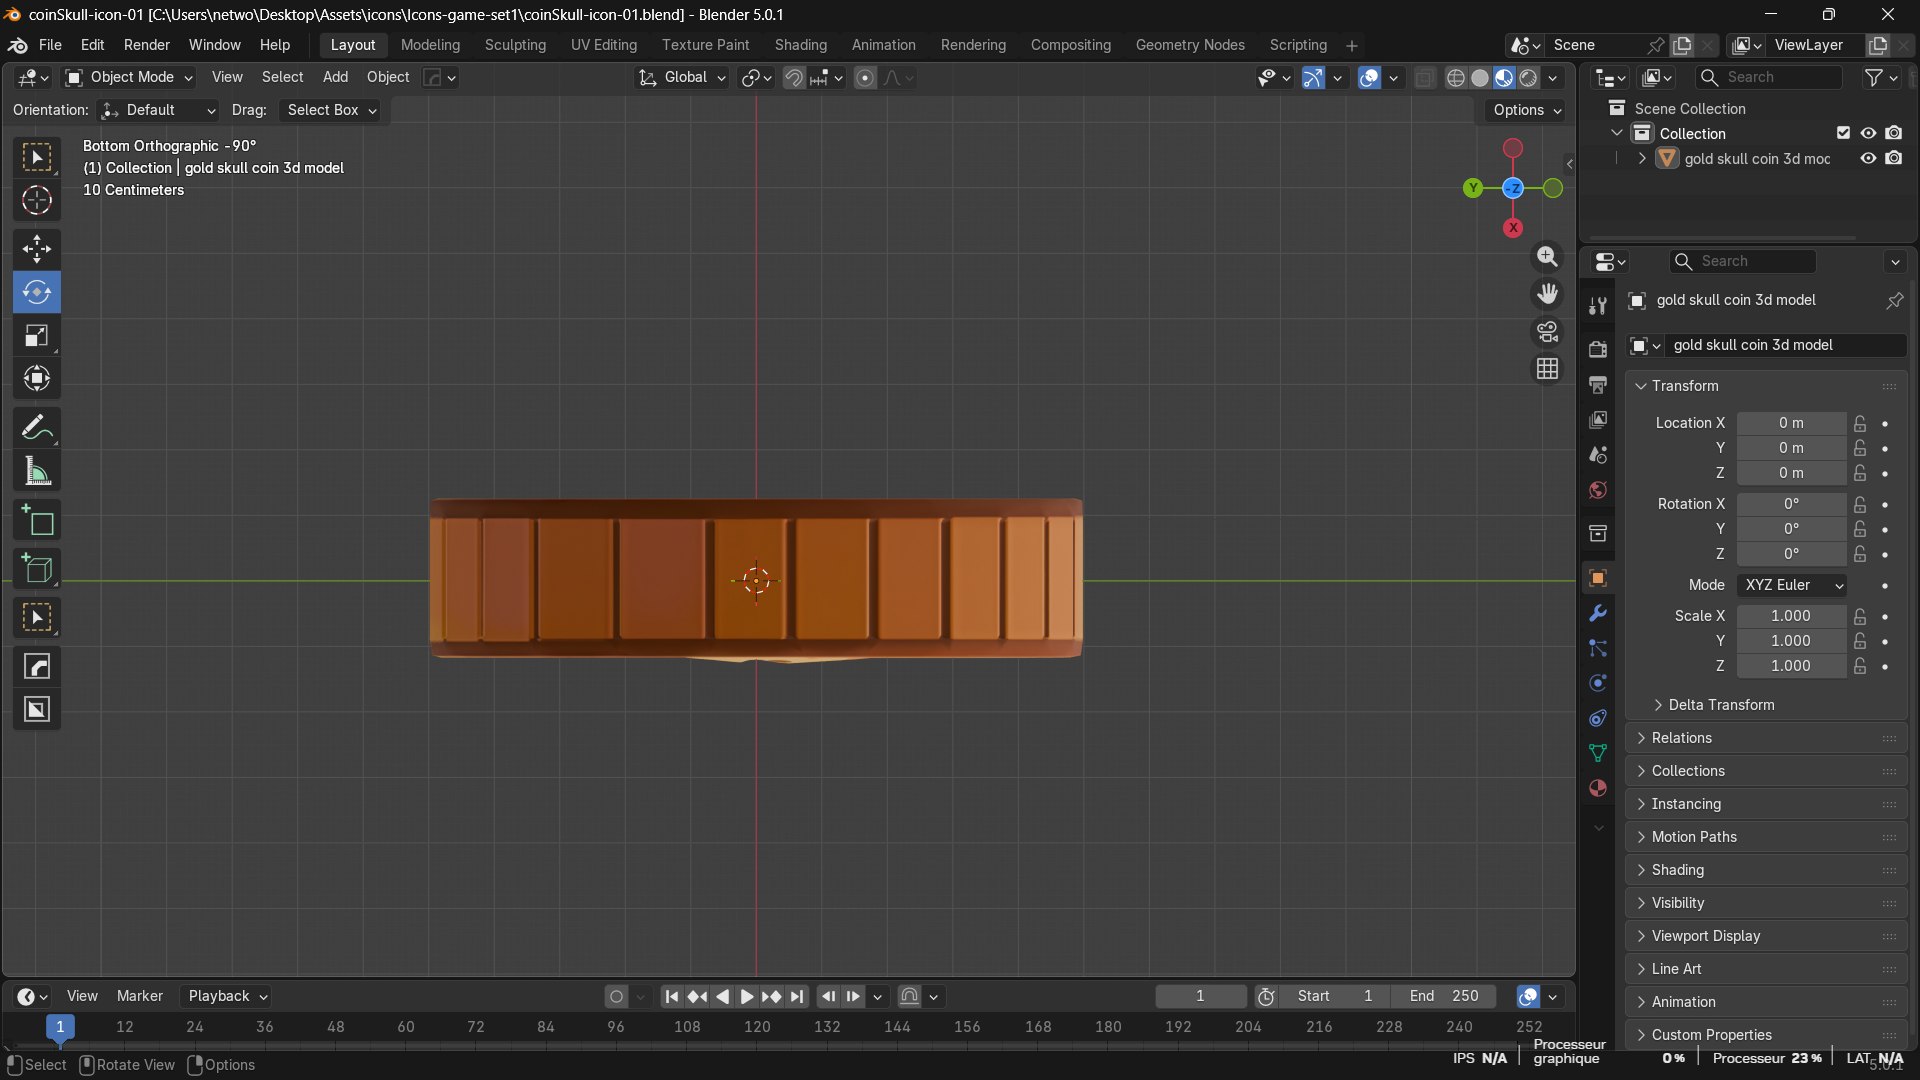Image resolution: width=1920 pixels, height=1080 pixels.
Task: Switch to the Shading workspace tab
Action: (800, 45)
